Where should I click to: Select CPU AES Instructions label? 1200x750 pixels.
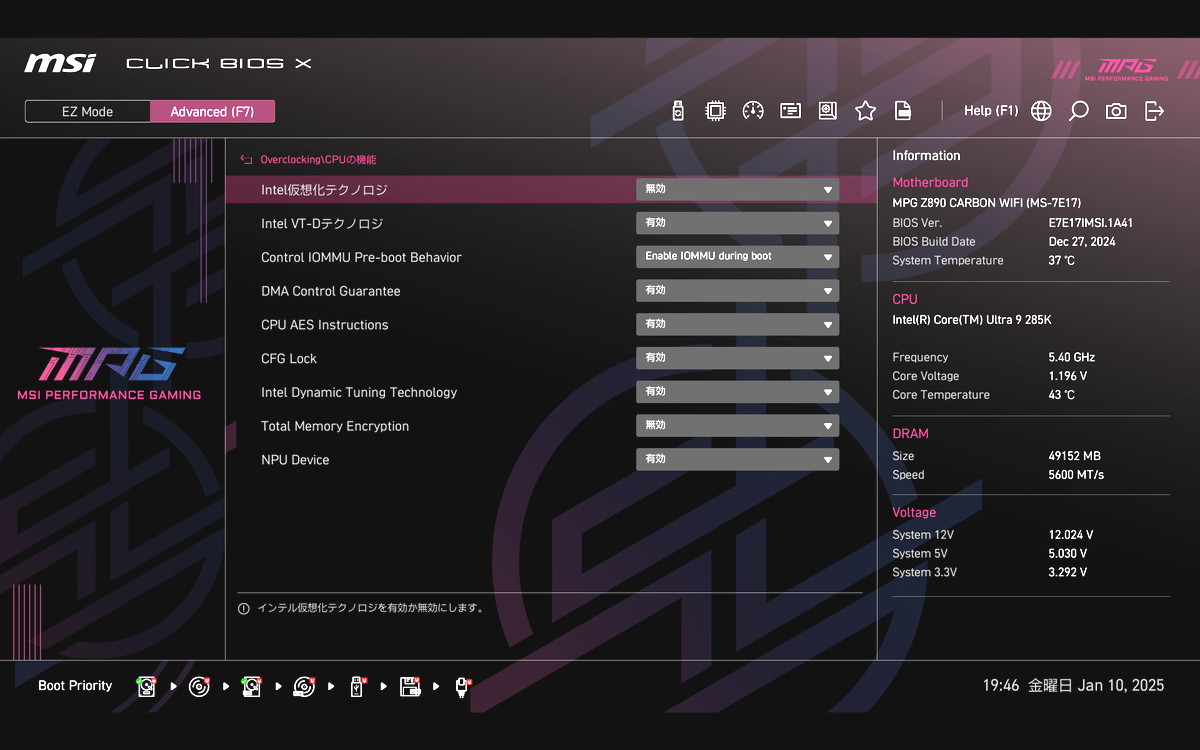(325, 325)
